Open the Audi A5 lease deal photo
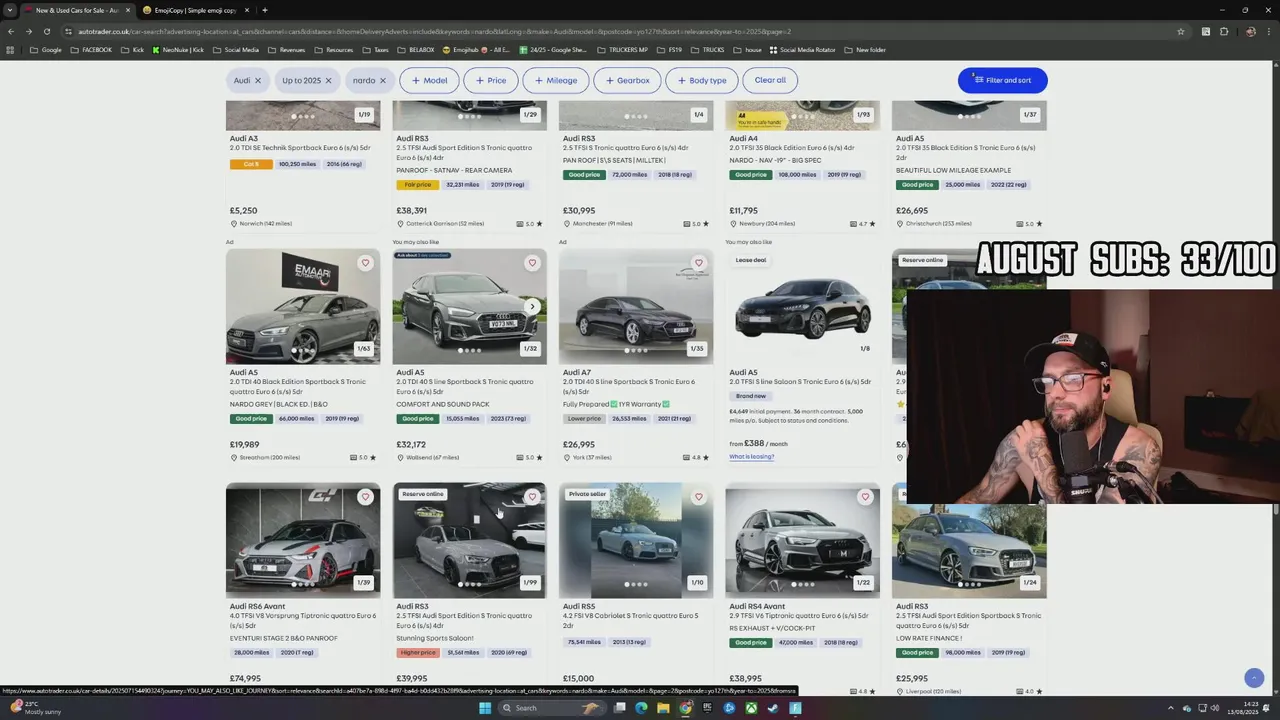1280x720 pixels. click(x=802, y=306)
